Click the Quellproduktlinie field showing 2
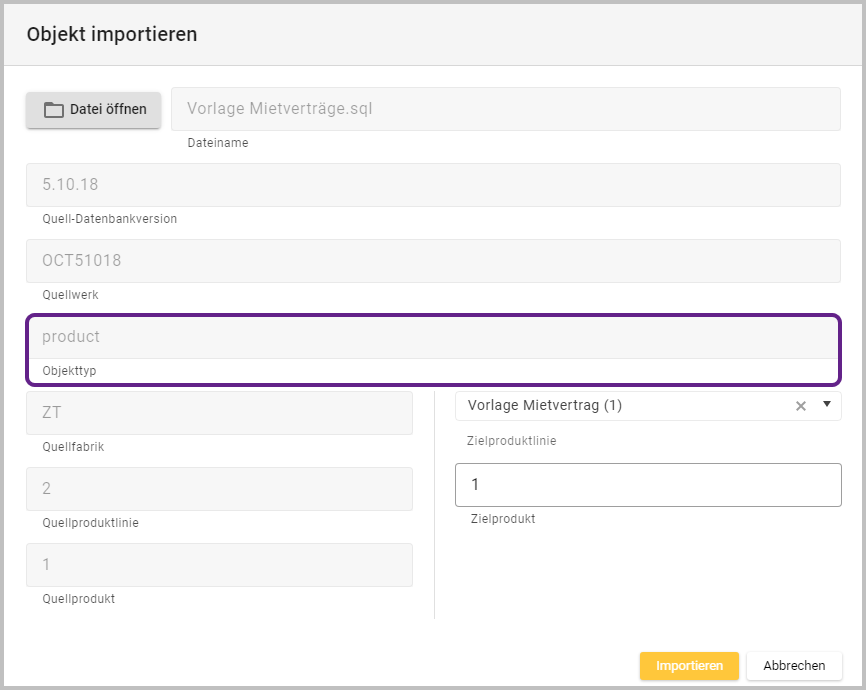The width and height of the screenshot is (866, 690). 219,489
